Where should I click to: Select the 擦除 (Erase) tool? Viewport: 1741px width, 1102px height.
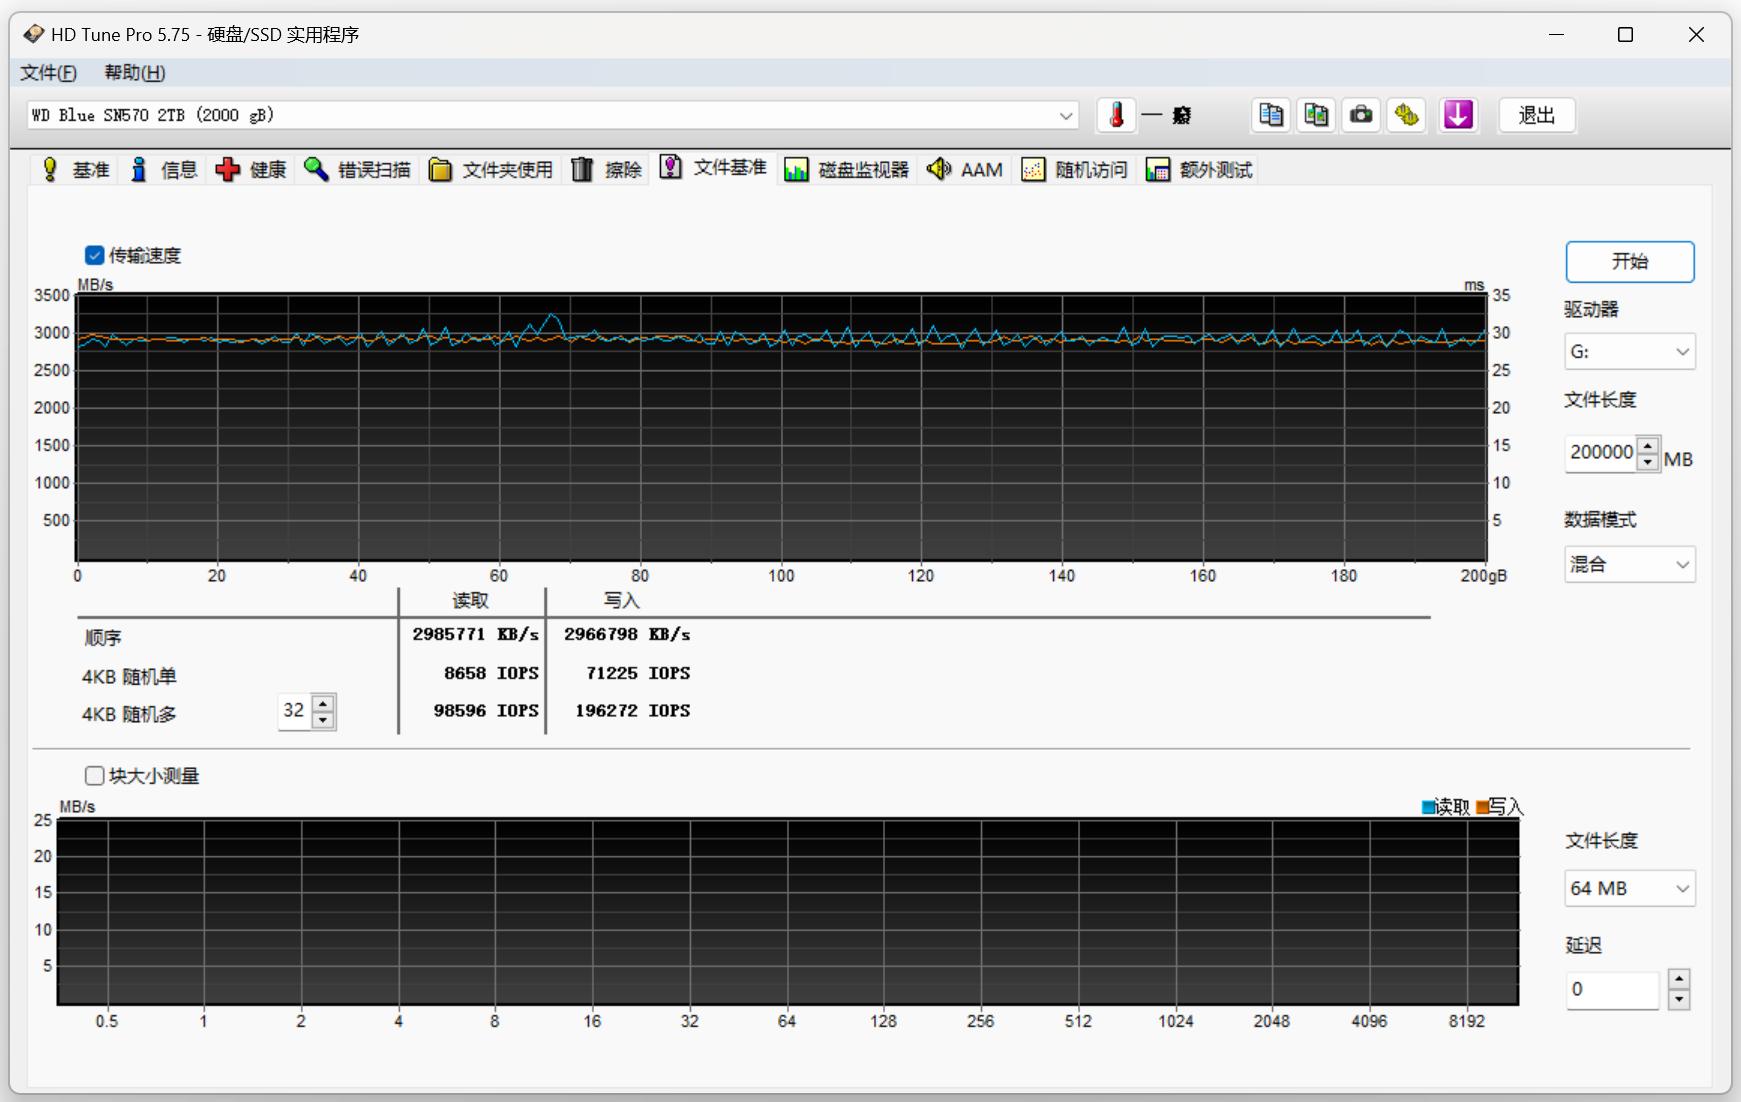(x=622, y=169)
